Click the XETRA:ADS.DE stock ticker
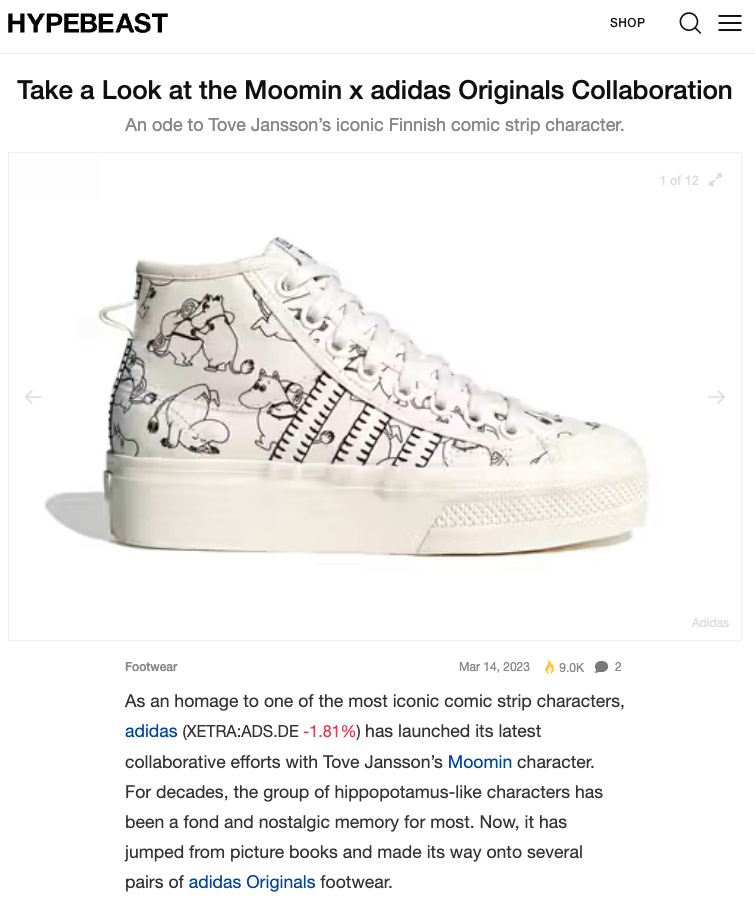The height and width of the screenshot is (904, 755). point(243,731)
